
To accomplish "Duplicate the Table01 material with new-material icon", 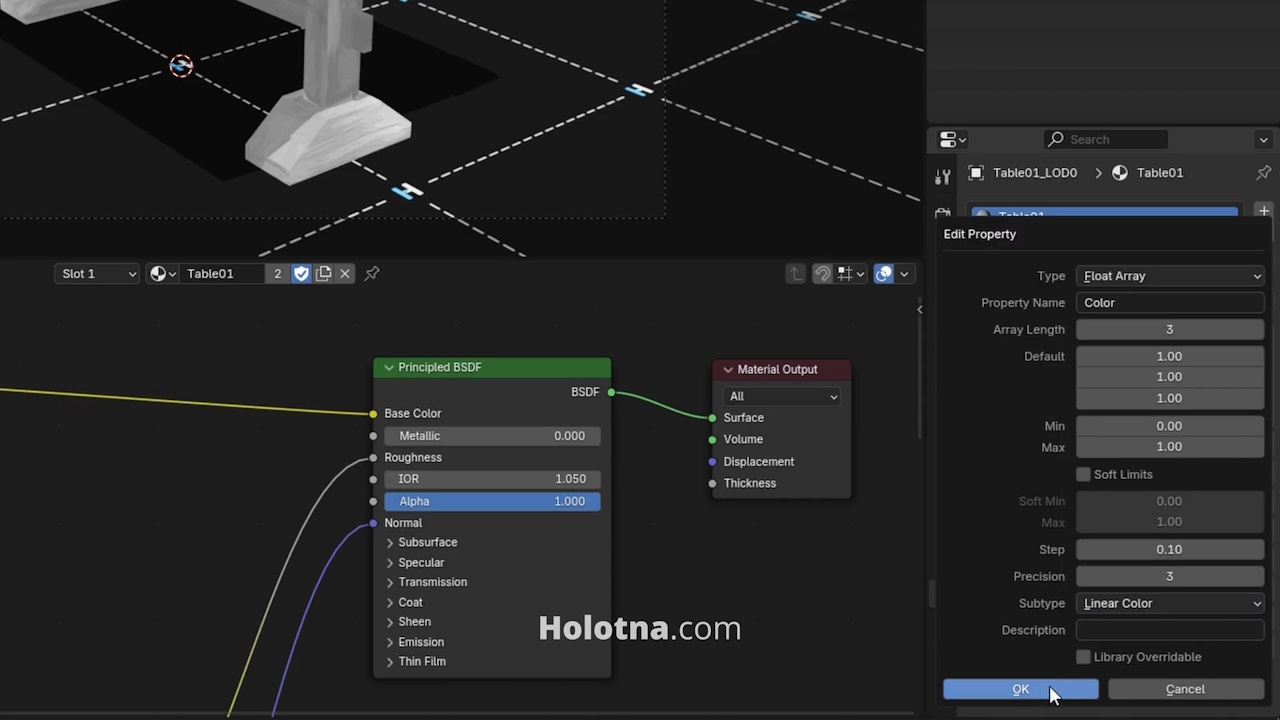I will [x=323, y=274].
